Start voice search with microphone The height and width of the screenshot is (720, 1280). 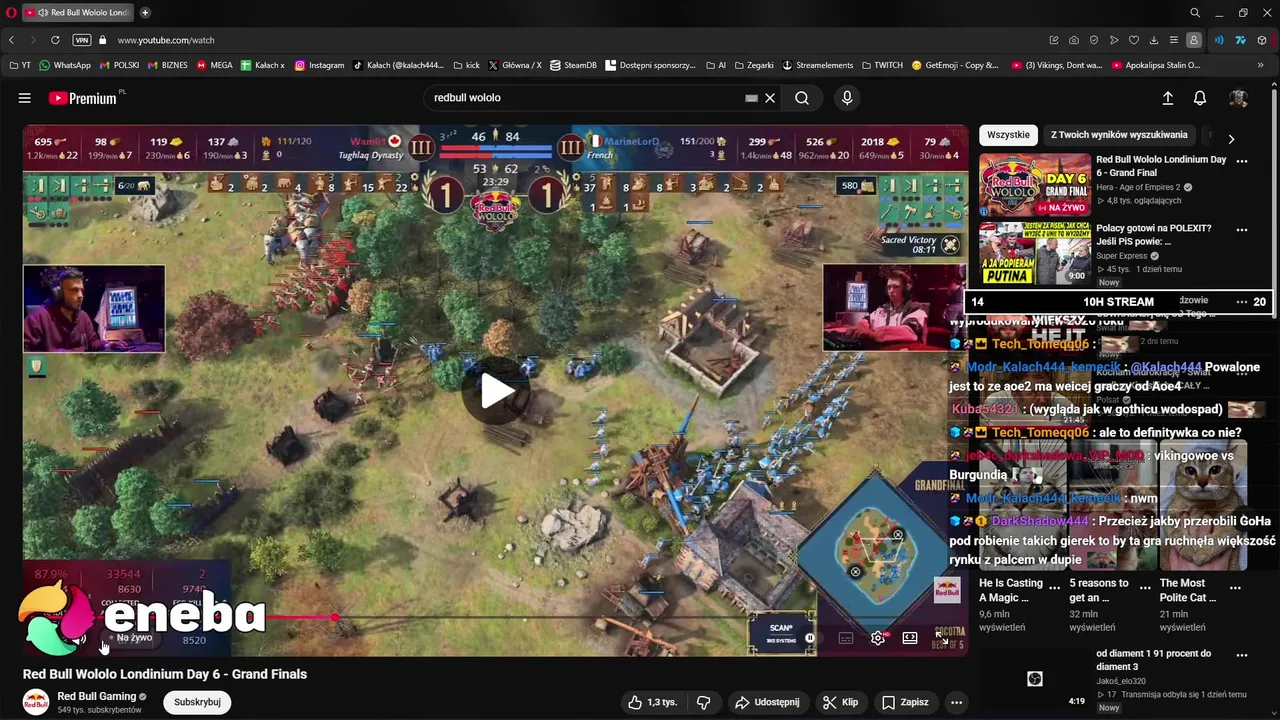coord(847,98)
